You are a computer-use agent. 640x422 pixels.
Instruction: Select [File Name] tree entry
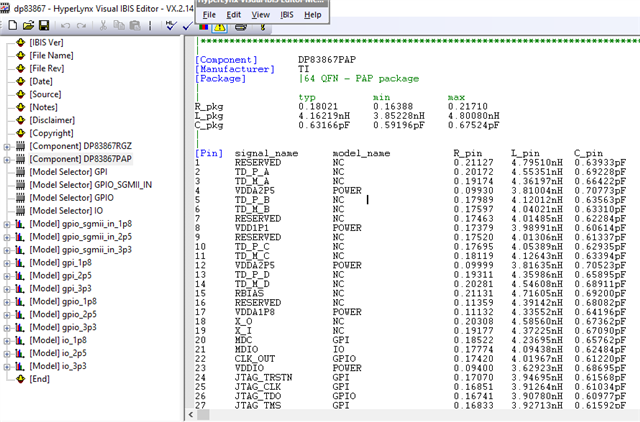point(51,55)
